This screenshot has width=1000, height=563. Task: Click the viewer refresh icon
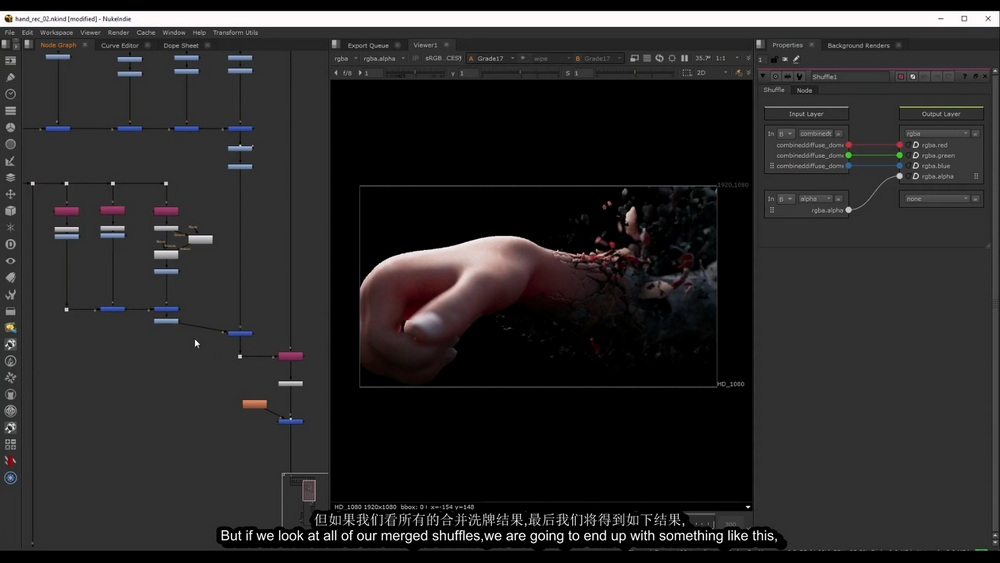659,58
